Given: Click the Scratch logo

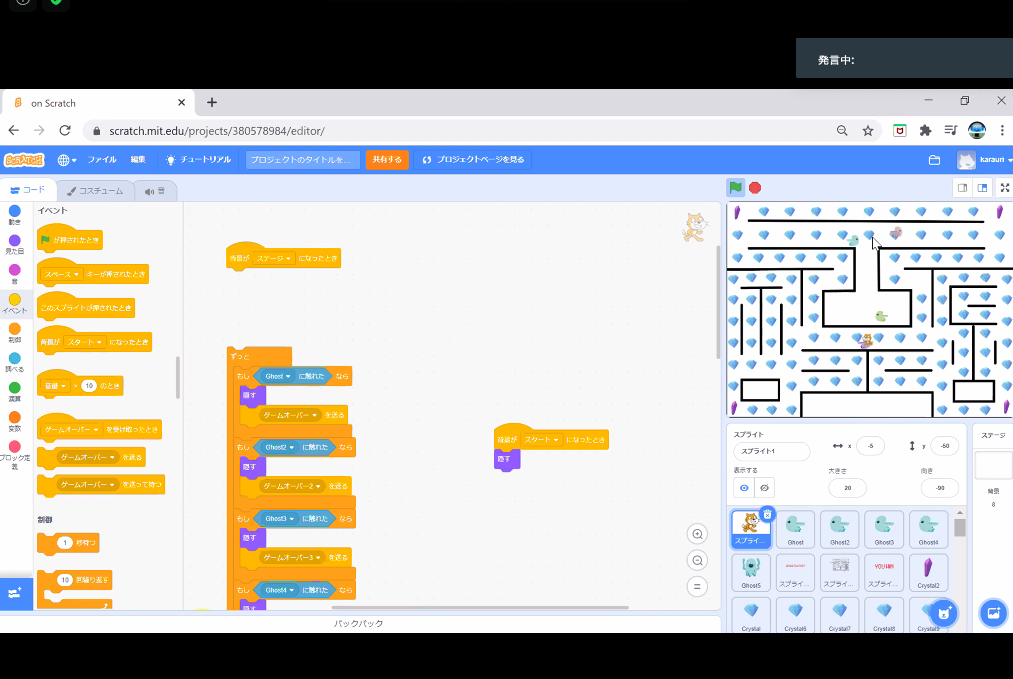Looking at the screenshot, I should 24,160.
